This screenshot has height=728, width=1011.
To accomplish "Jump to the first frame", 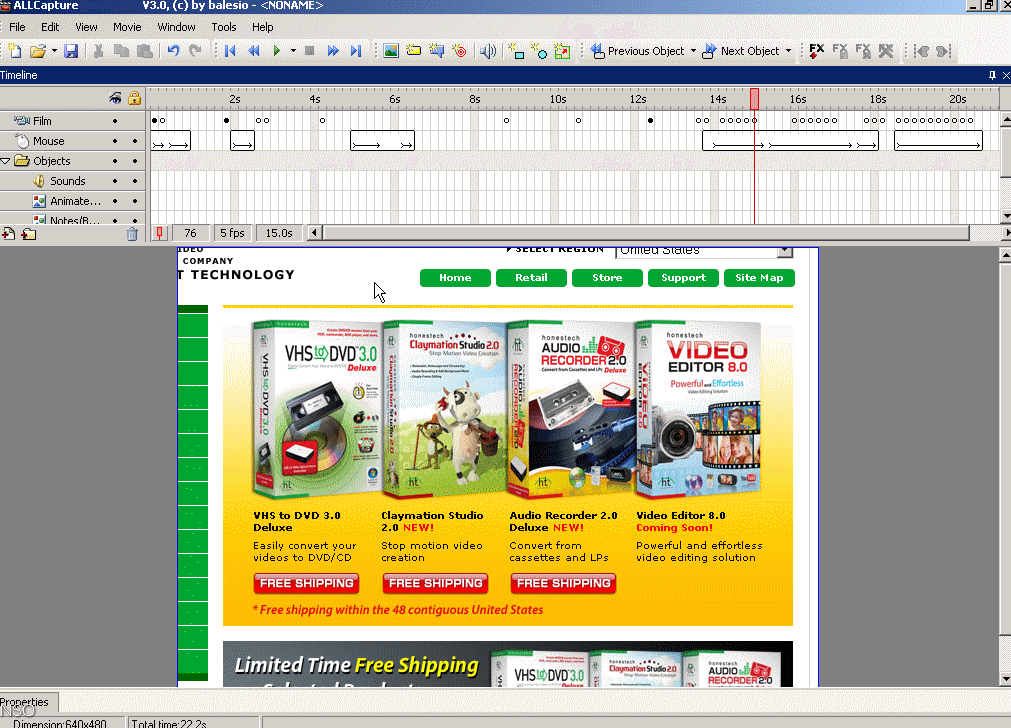I will pyautogui.click(x=230, y=51).
